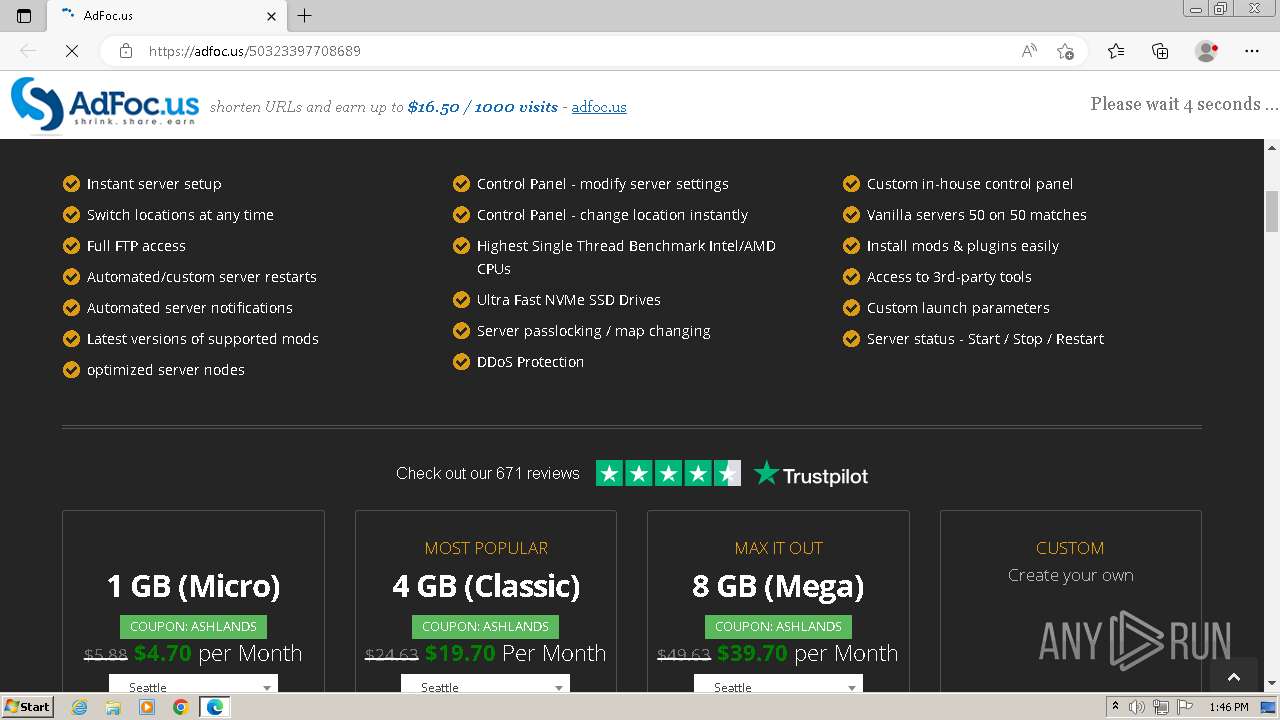This screenshot has width=1280, height=720.
Task: Click the back navigation arrow
Action: point(28,51)
